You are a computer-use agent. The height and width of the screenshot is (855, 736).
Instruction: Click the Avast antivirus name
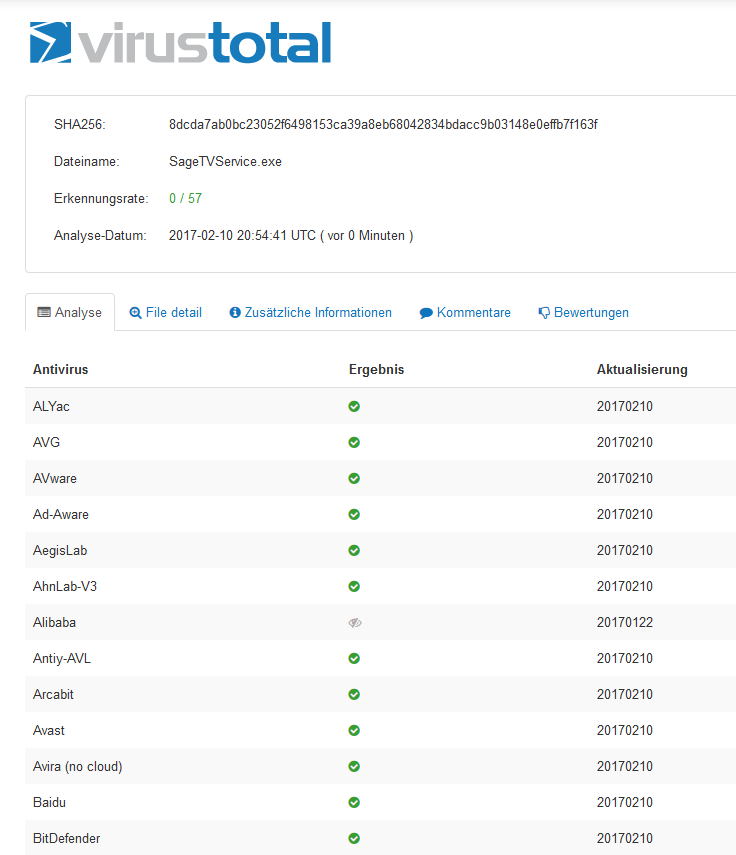(49, 730)
